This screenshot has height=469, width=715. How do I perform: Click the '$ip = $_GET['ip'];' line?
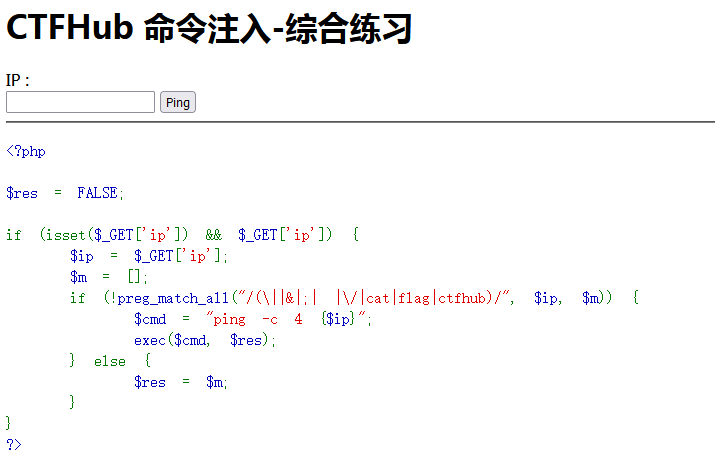point(149,256)
